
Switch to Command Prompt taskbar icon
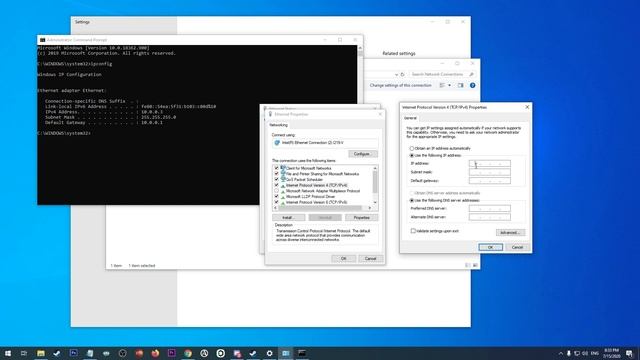tap(302, 353)
